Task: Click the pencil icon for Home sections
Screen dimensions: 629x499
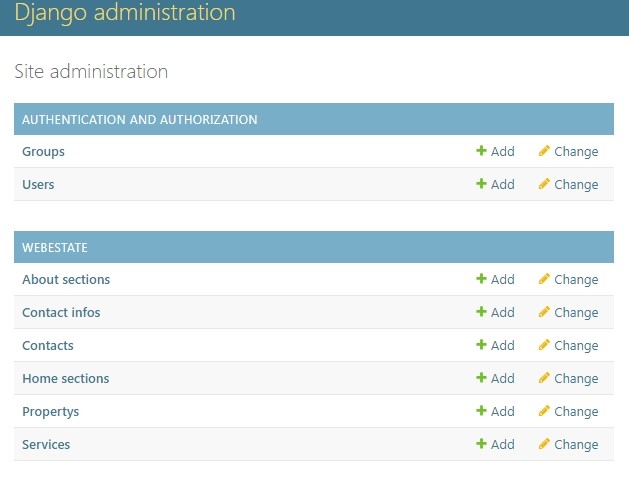Action: (544, 377)
